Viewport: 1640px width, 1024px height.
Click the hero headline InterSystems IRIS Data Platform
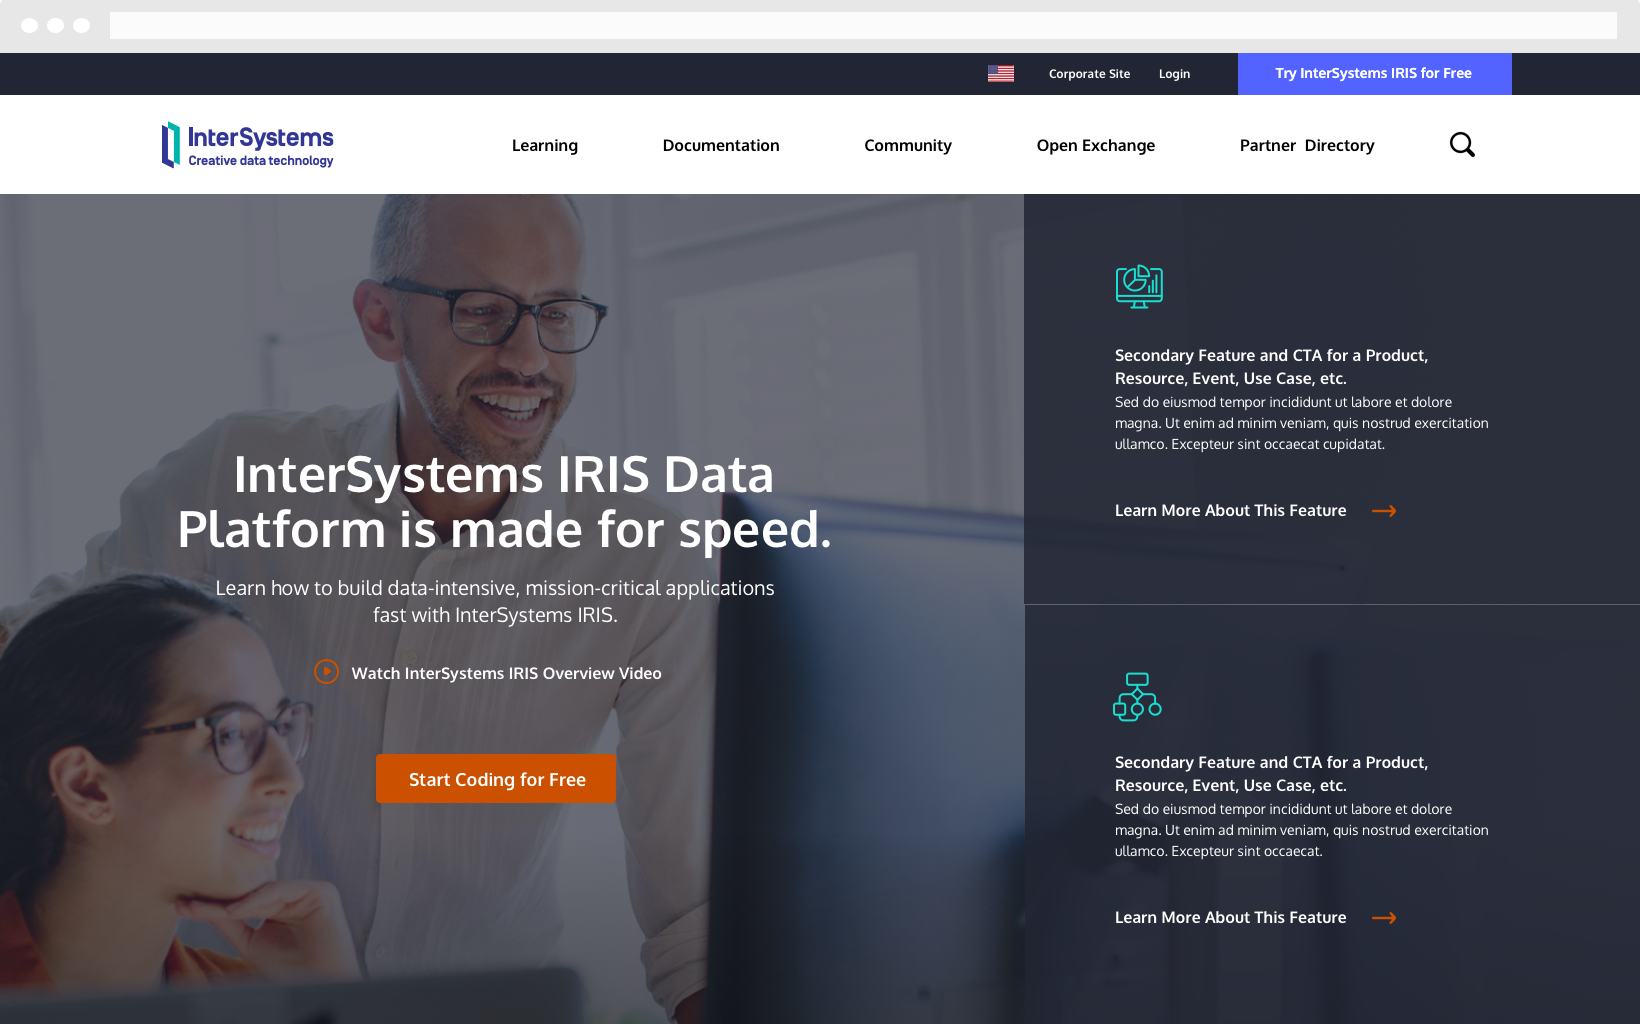(504, 502)
